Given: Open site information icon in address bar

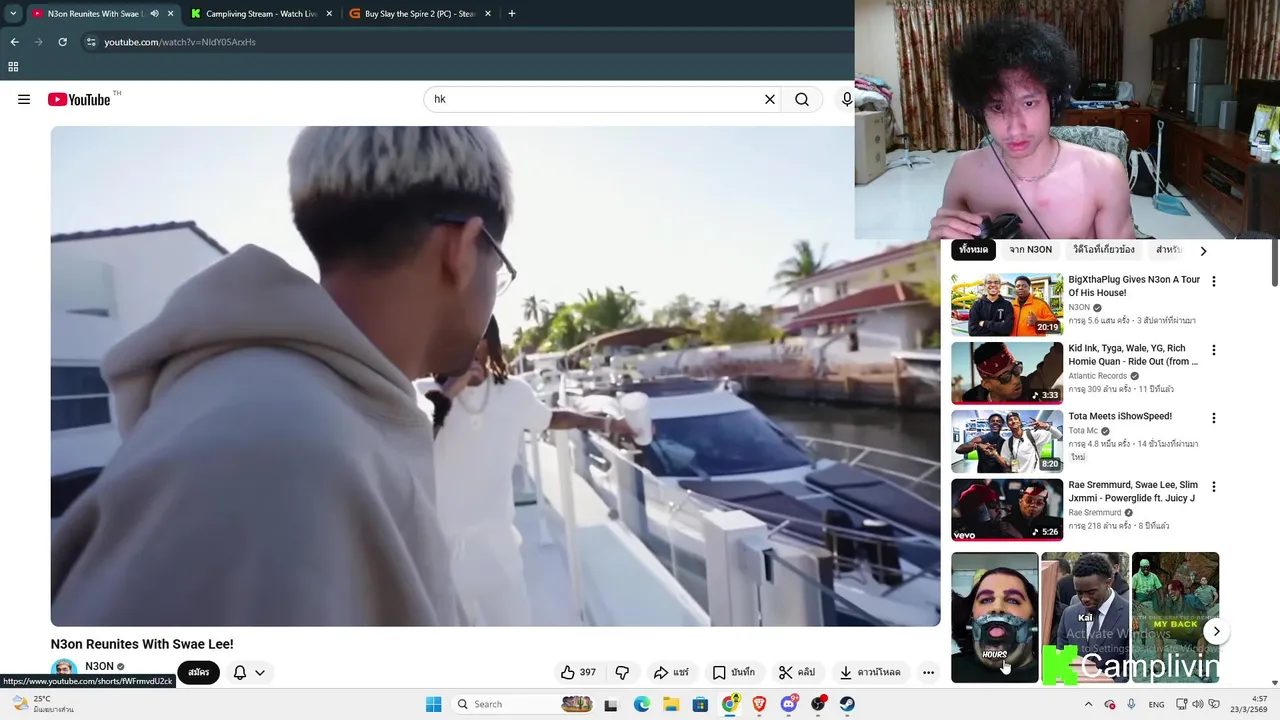Looking at the screenshot, I should pyautogui.click(x=91, y=42).
